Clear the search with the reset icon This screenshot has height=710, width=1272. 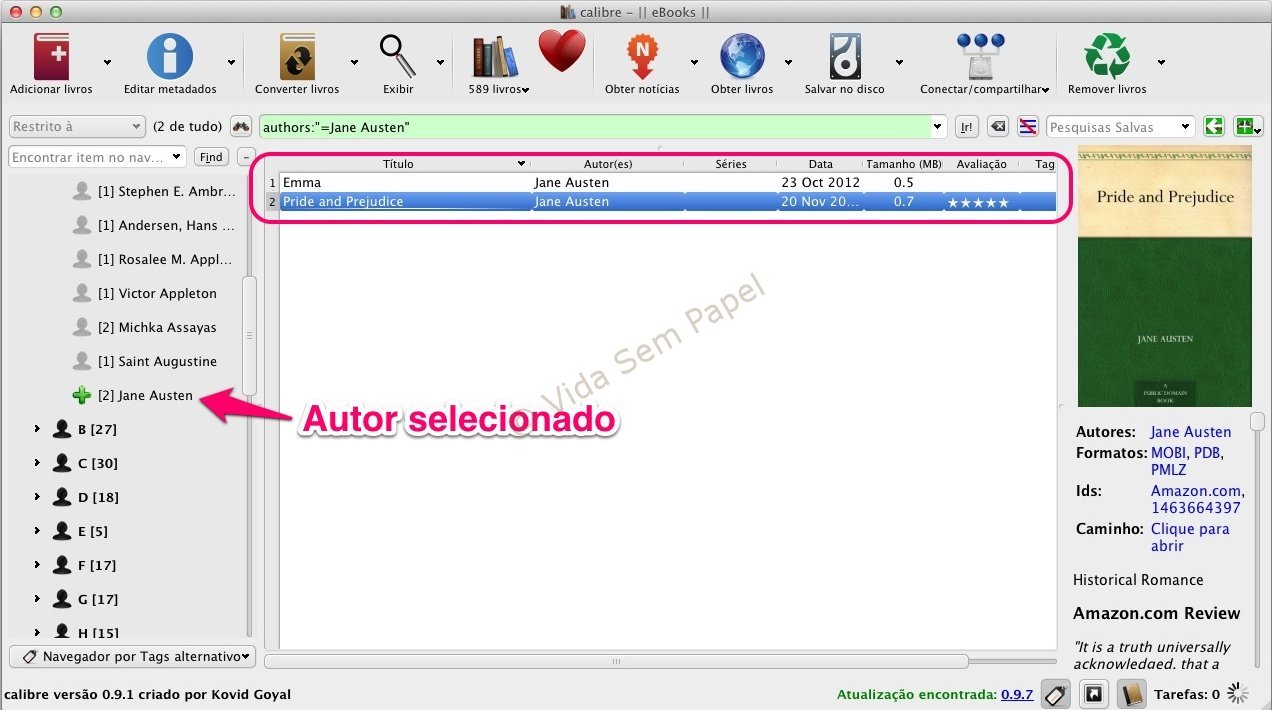point(997,127)
